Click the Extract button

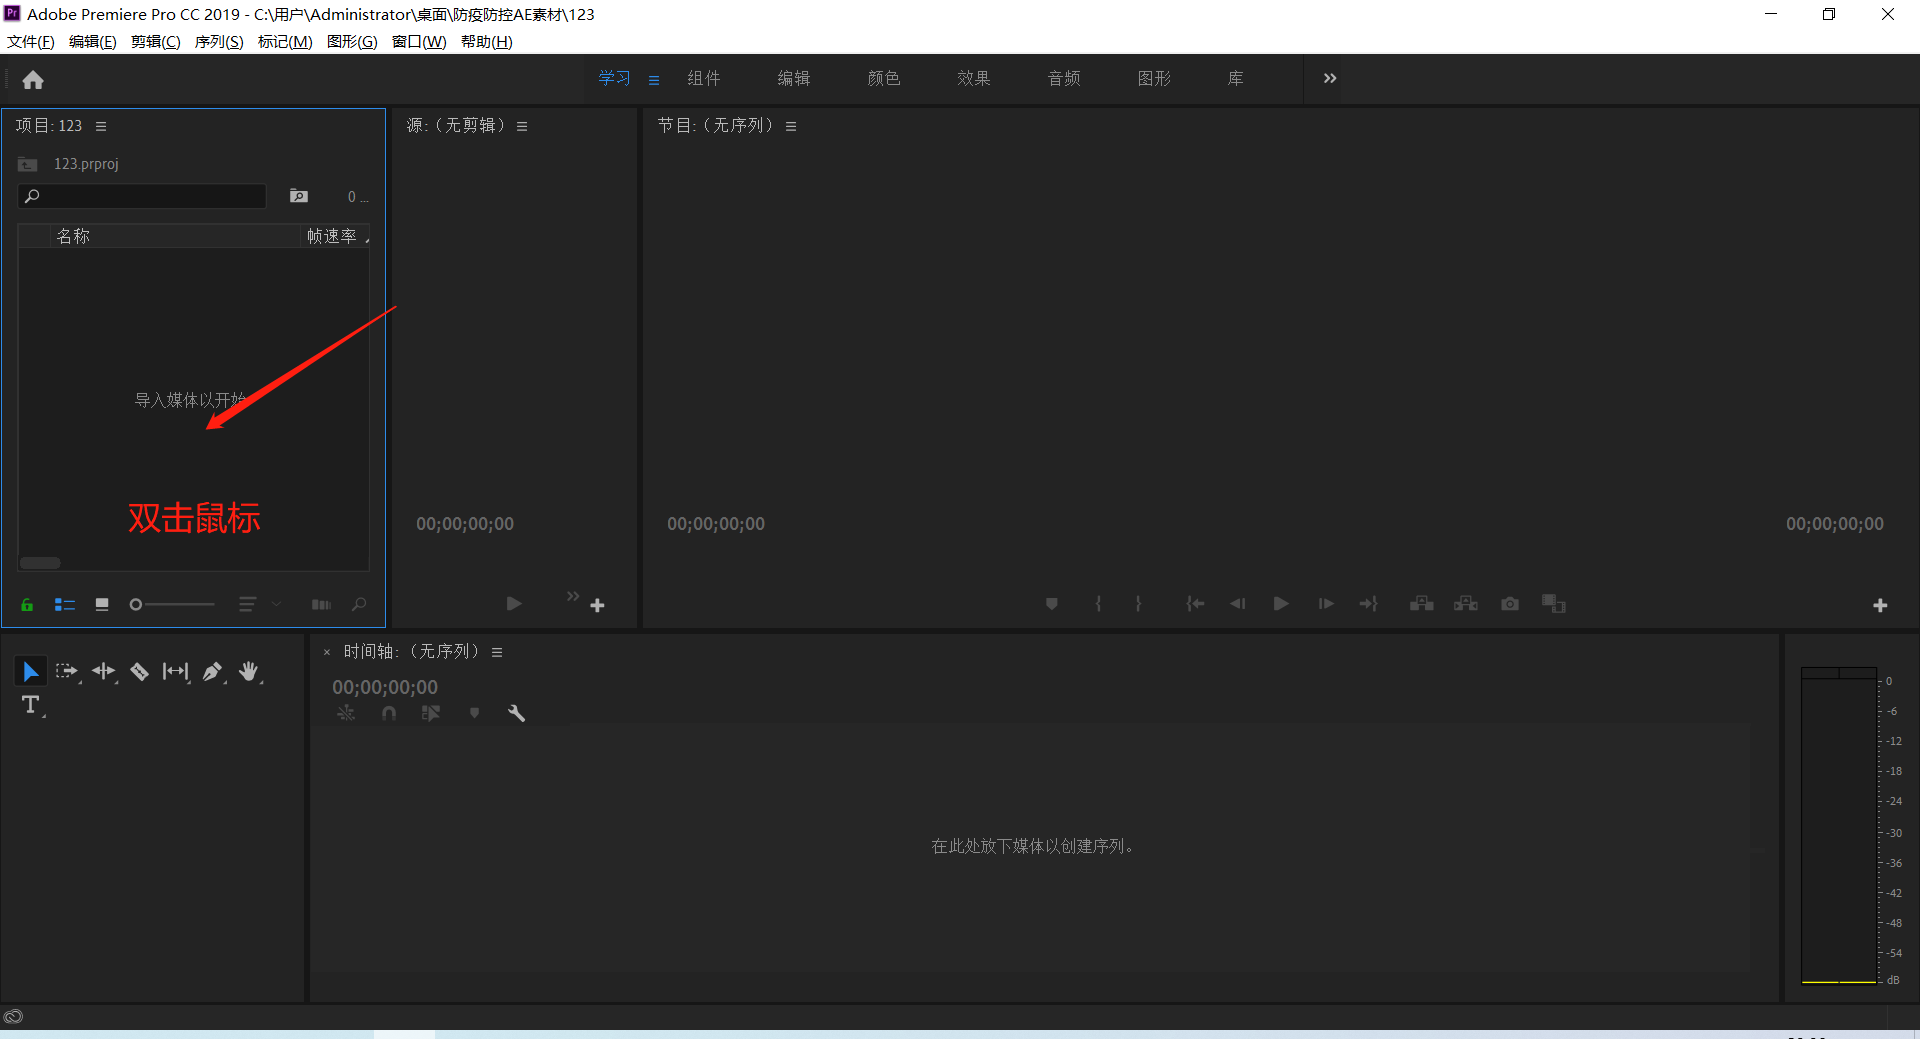click(1466, 604)
